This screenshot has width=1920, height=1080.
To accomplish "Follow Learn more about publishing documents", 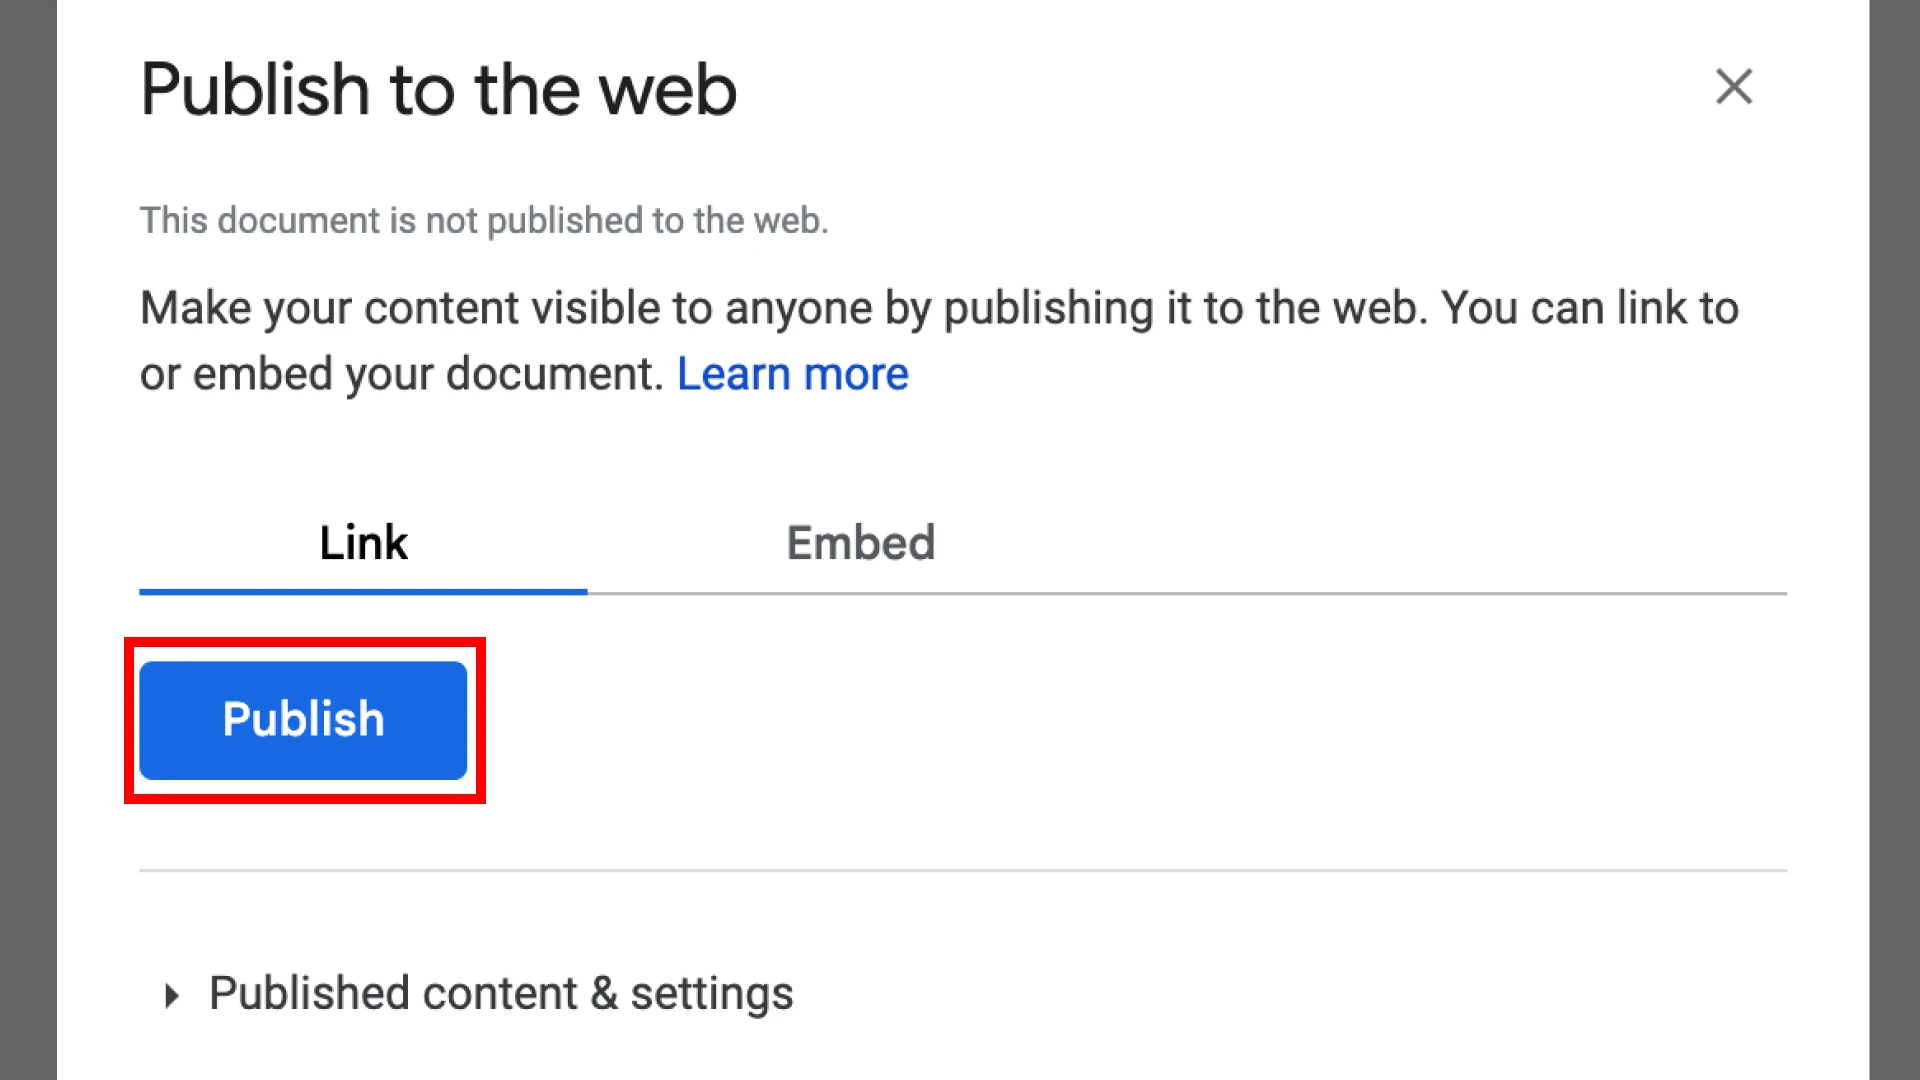I will pyautogui.click(x=792, y=374).
